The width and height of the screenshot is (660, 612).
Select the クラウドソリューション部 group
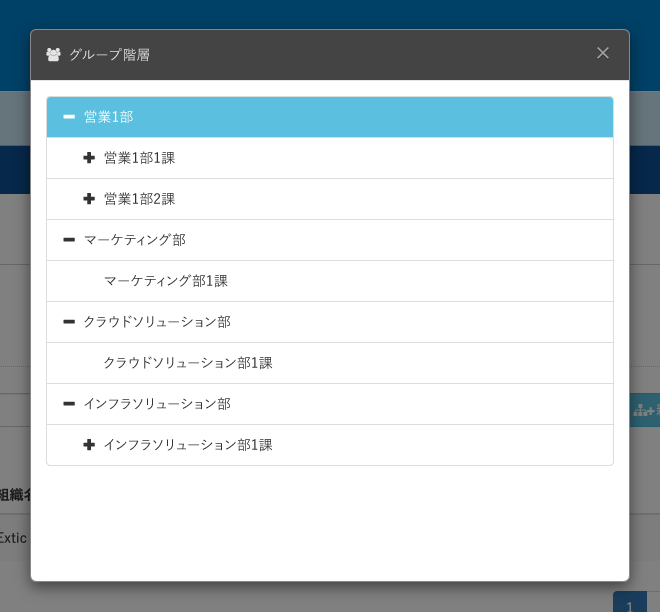pyautogui.click(x=157, y=322)
